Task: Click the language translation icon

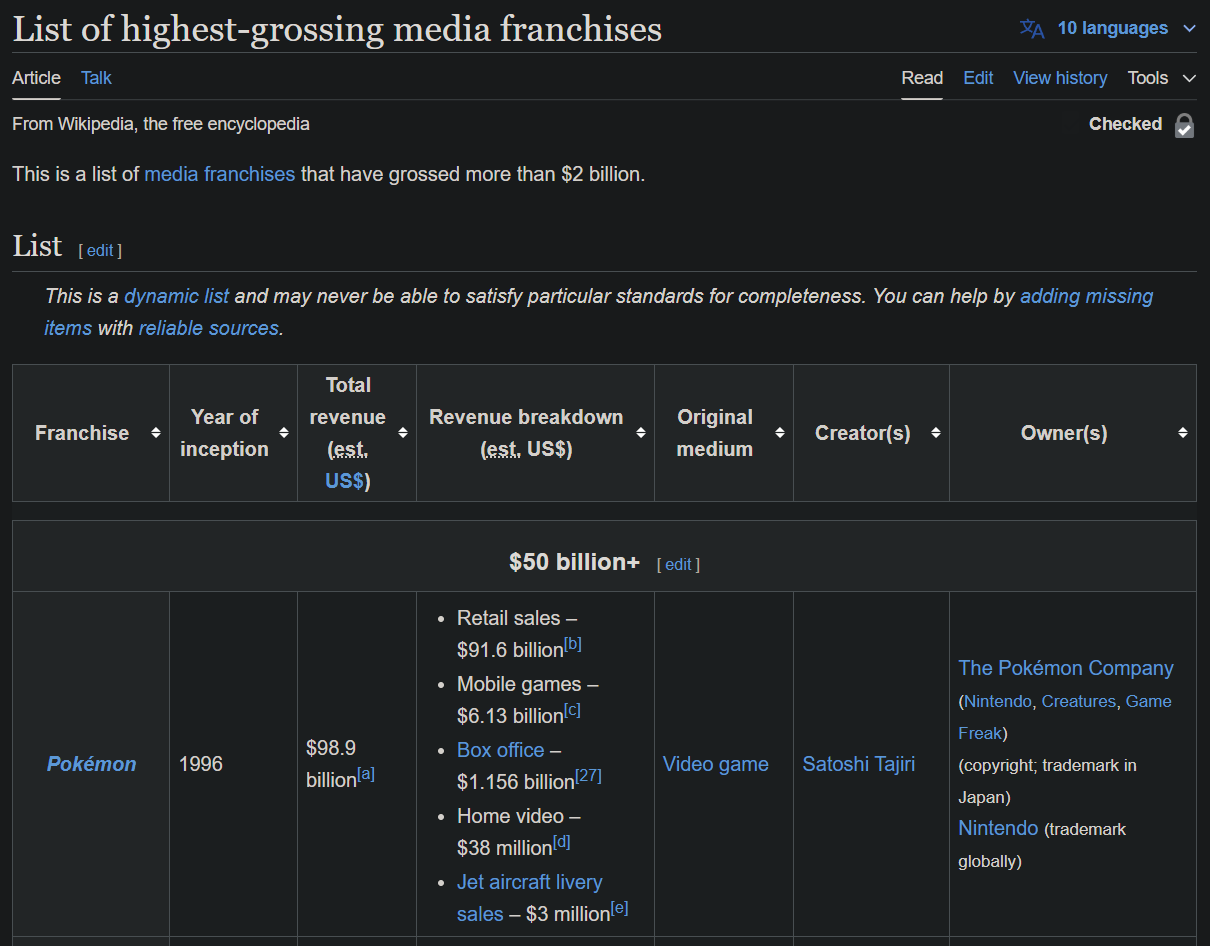Action: 1032,29
